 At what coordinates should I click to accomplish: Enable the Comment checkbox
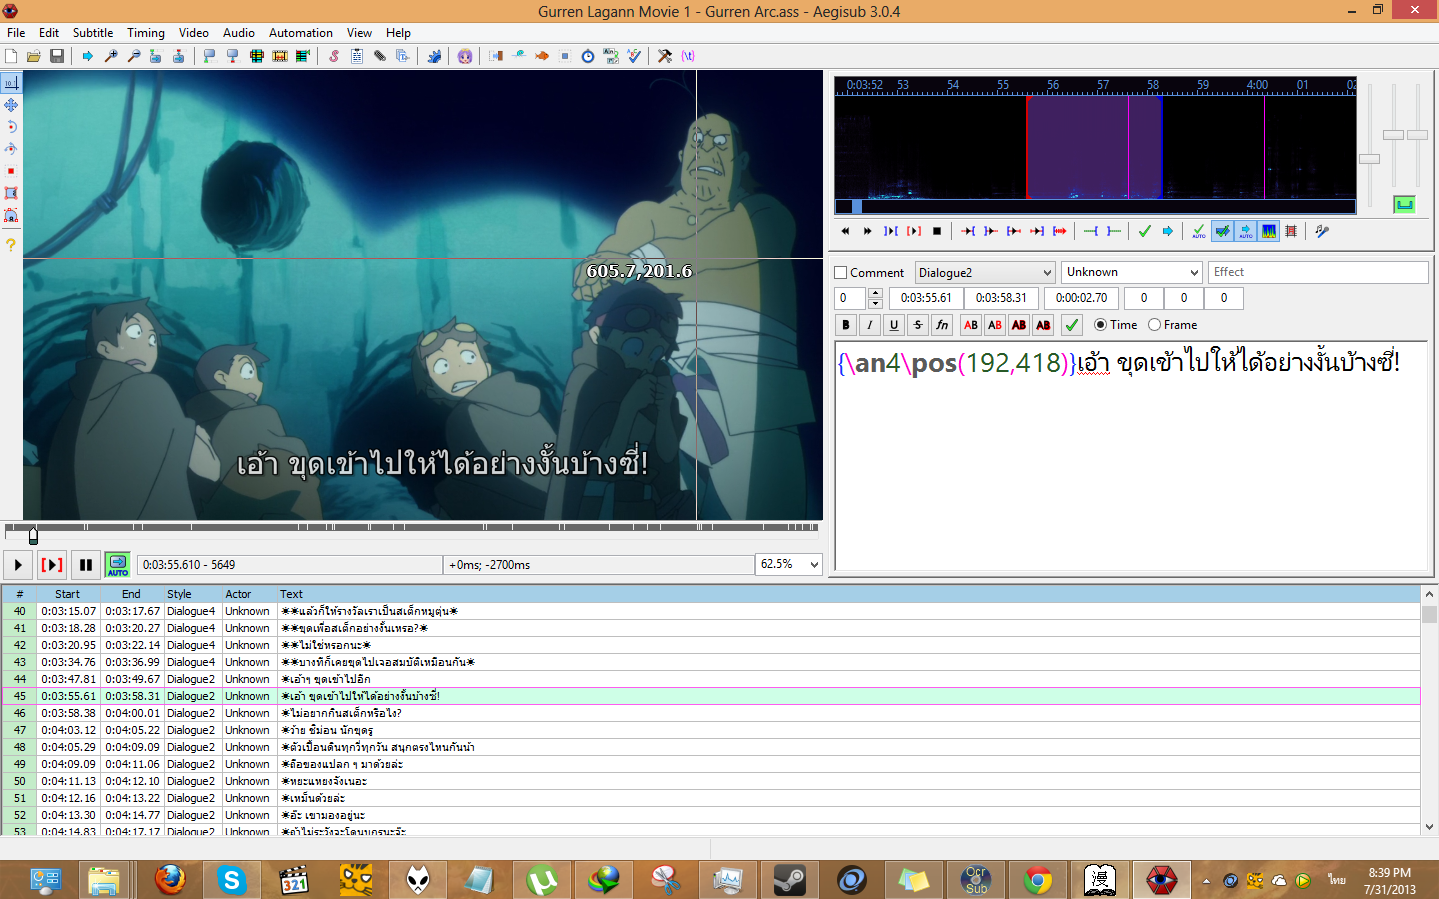[x=841, y=272]
